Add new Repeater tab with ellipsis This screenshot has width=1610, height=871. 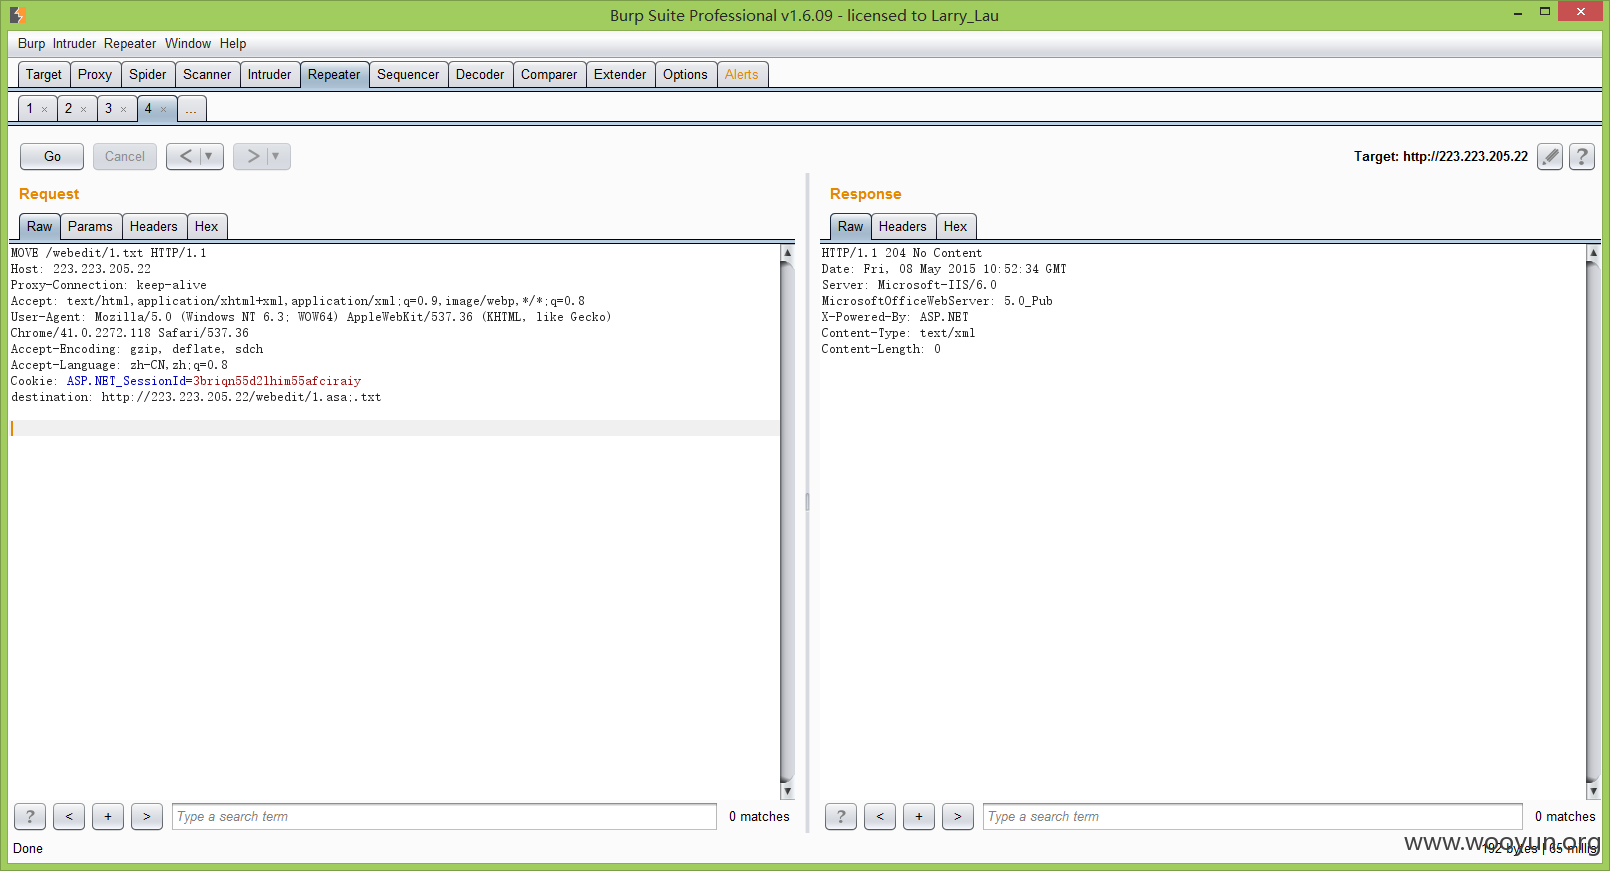pos(191,109)
